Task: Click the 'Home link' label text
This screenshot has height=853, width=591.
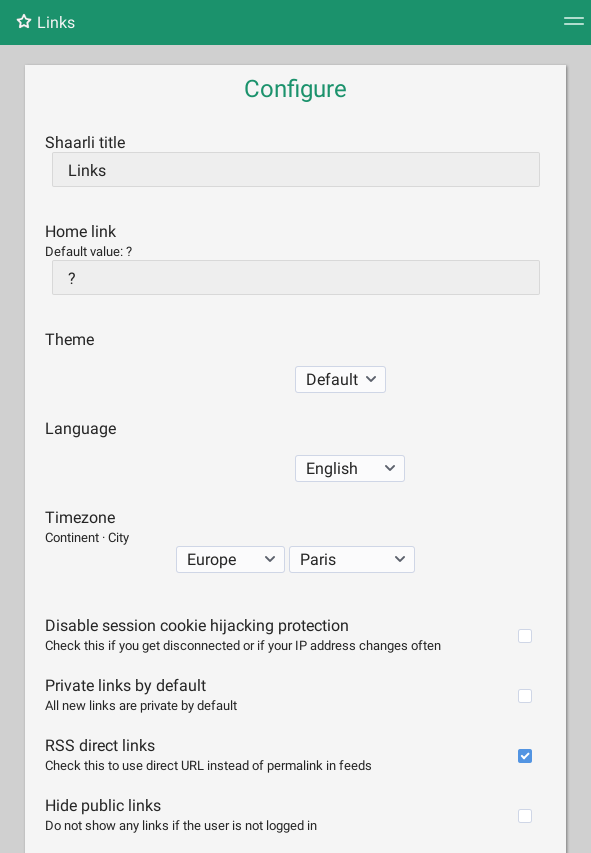Action: pos(81,231)
